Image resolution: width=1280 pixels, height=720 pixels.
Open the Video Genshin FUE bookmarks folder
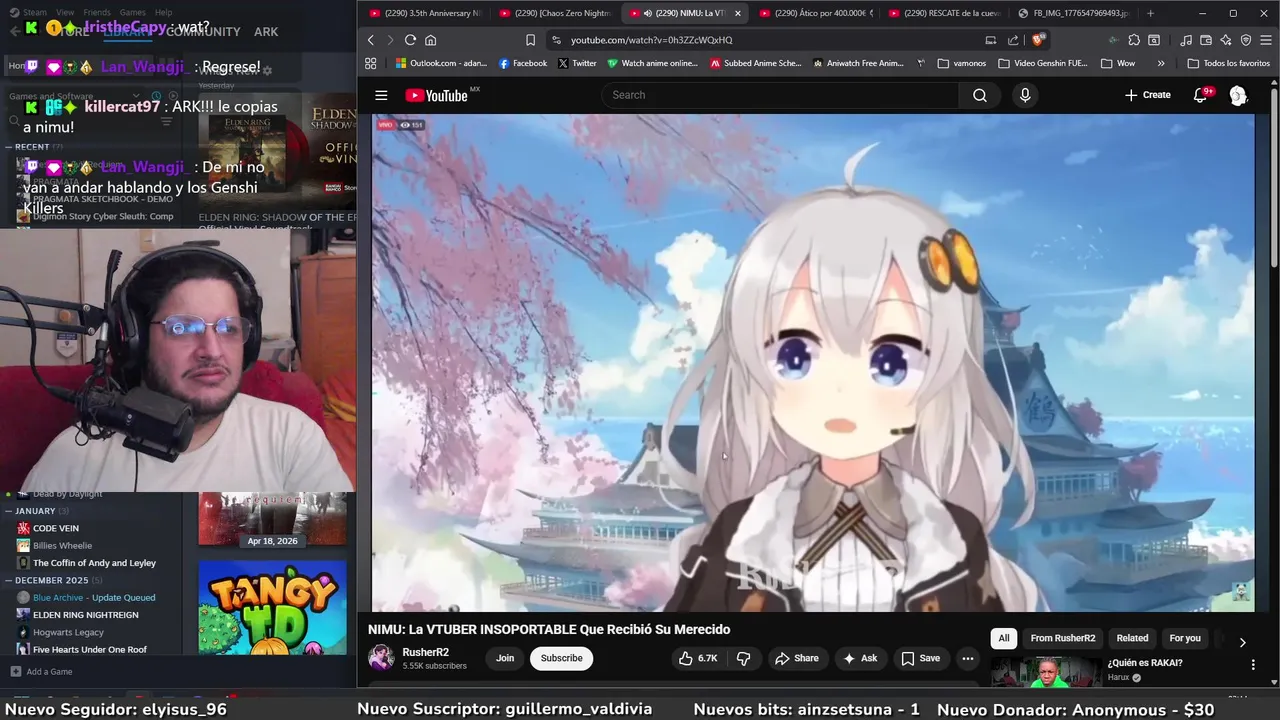1043,63
